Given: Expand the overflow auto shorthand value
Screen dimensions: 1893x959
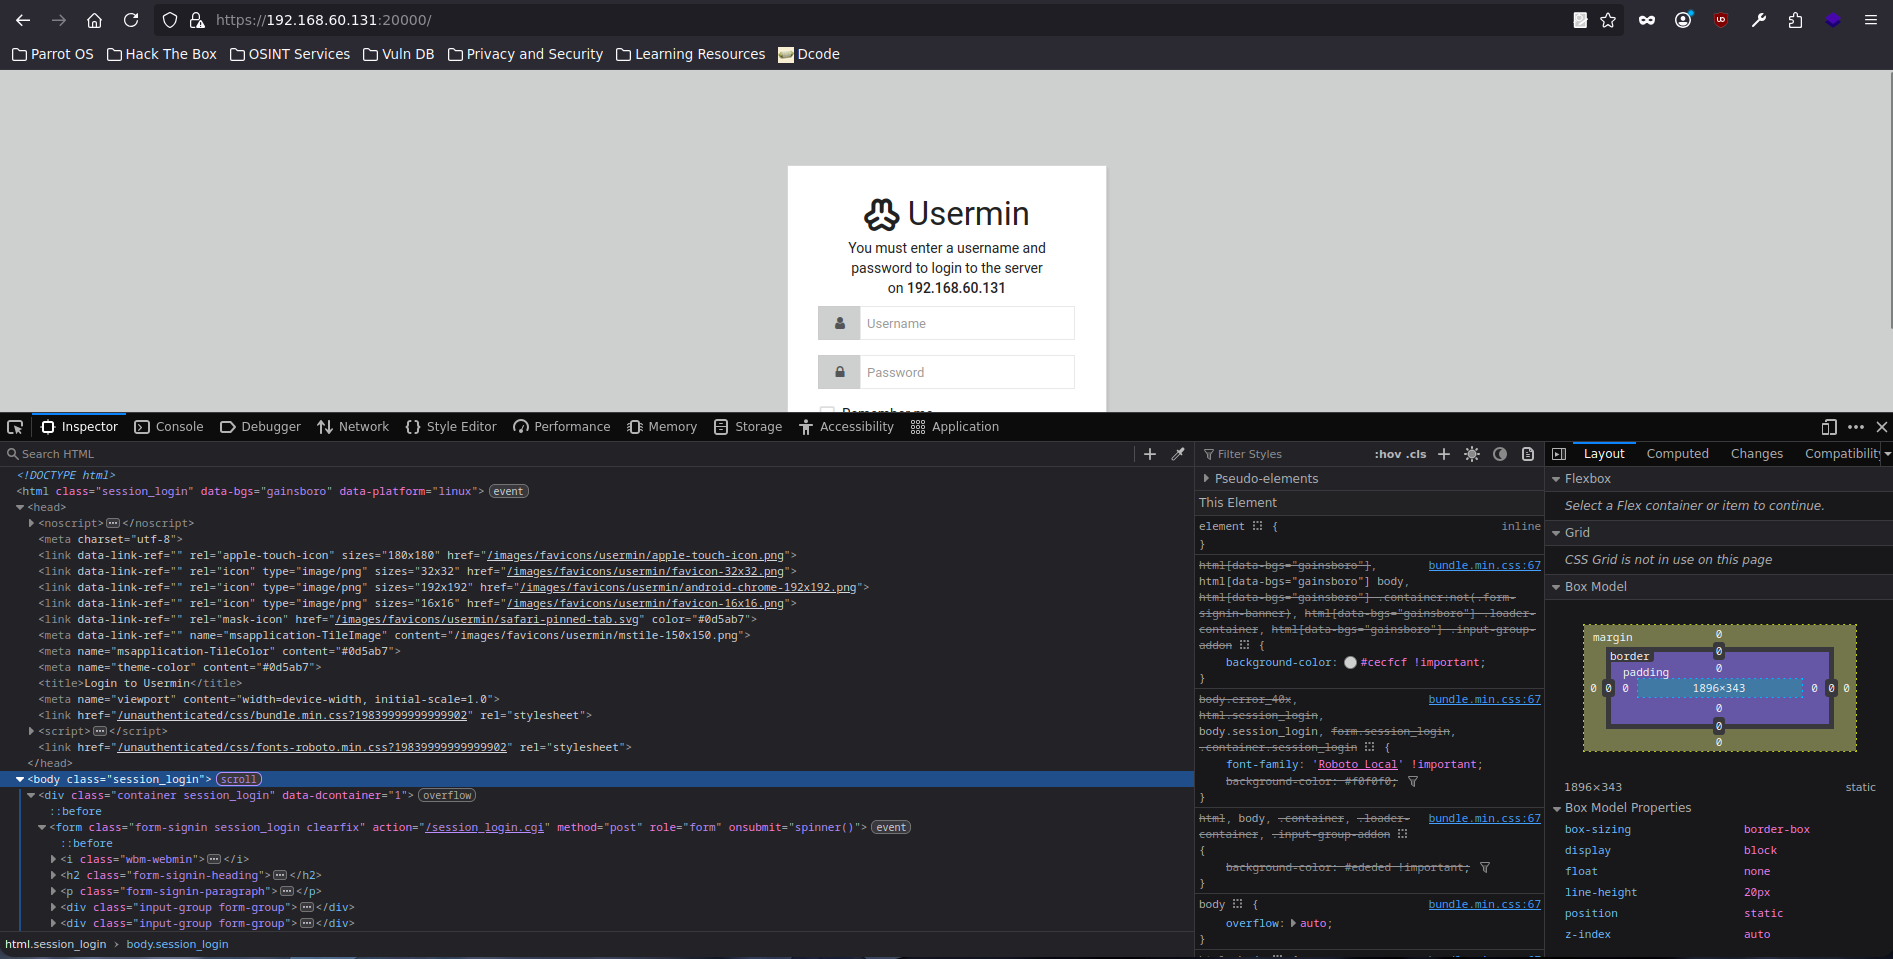Looking at the screenshot, I should [x=1294, y=924].
